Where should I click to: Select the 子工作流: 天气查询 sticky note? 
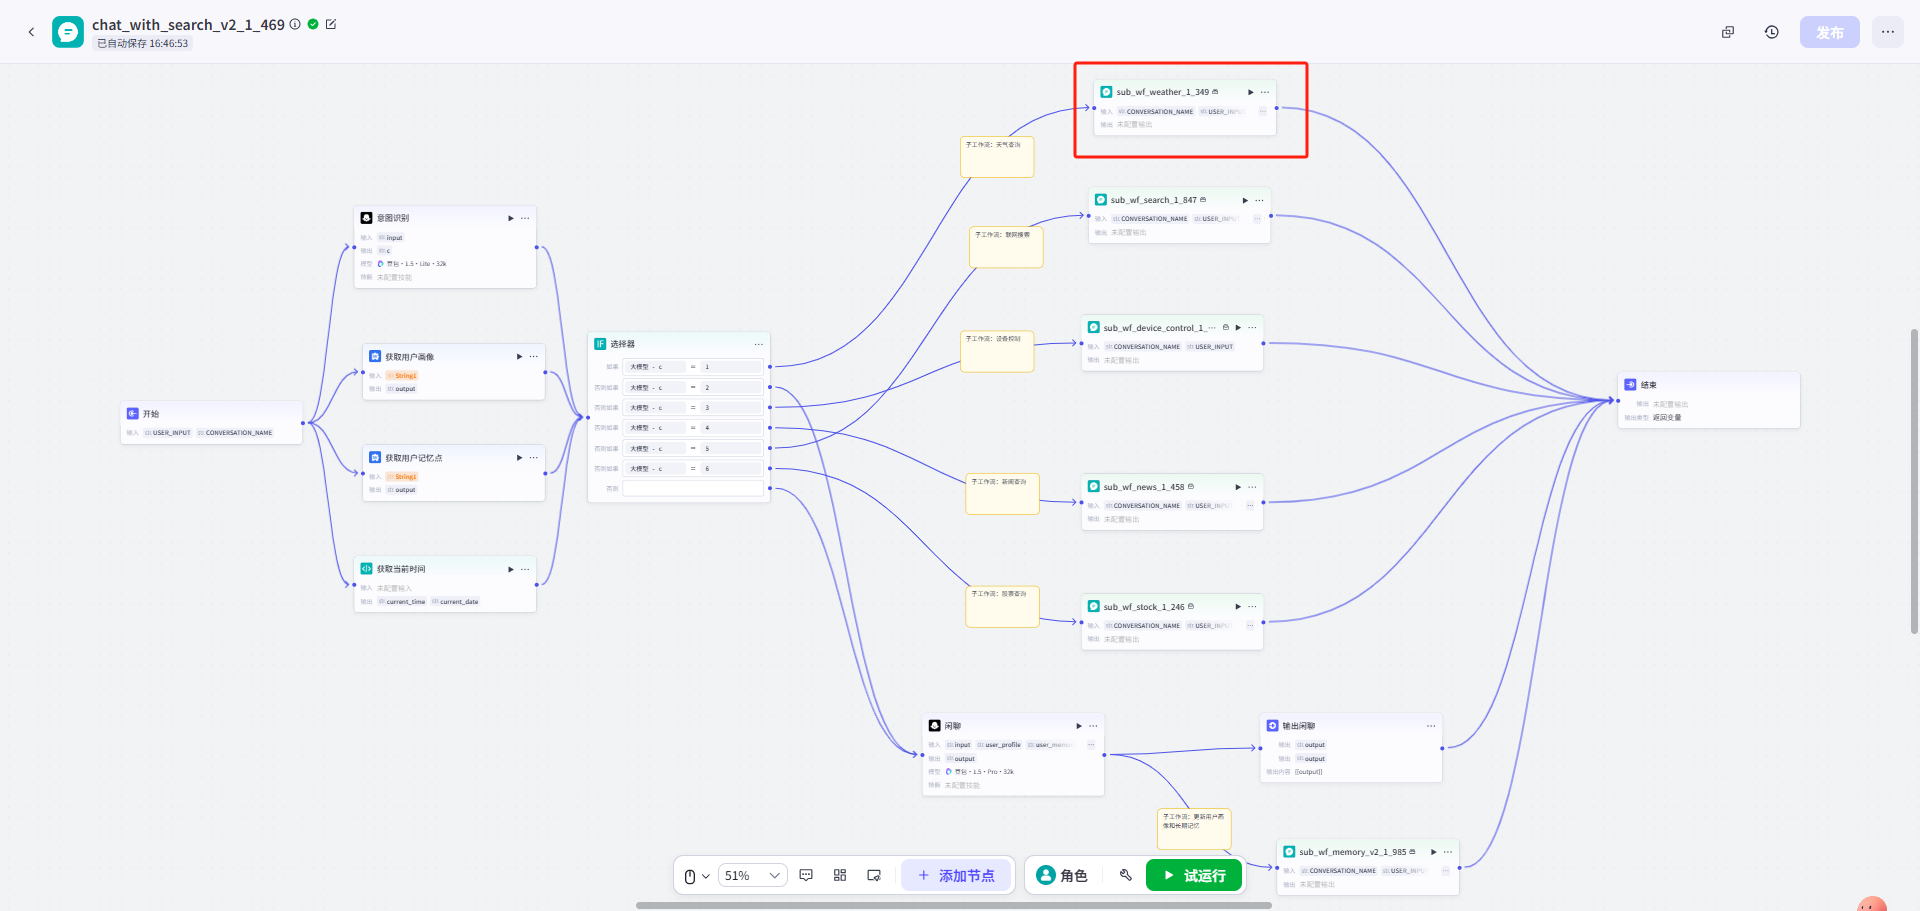coord(997,157)
